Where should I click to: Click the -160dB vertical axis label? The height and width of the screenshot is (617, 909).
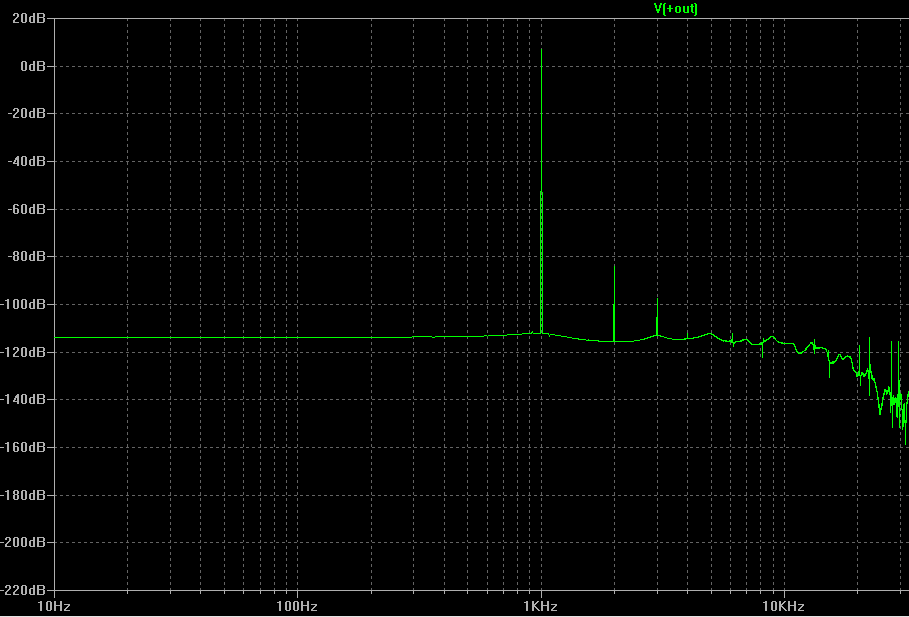coord(23,447)
